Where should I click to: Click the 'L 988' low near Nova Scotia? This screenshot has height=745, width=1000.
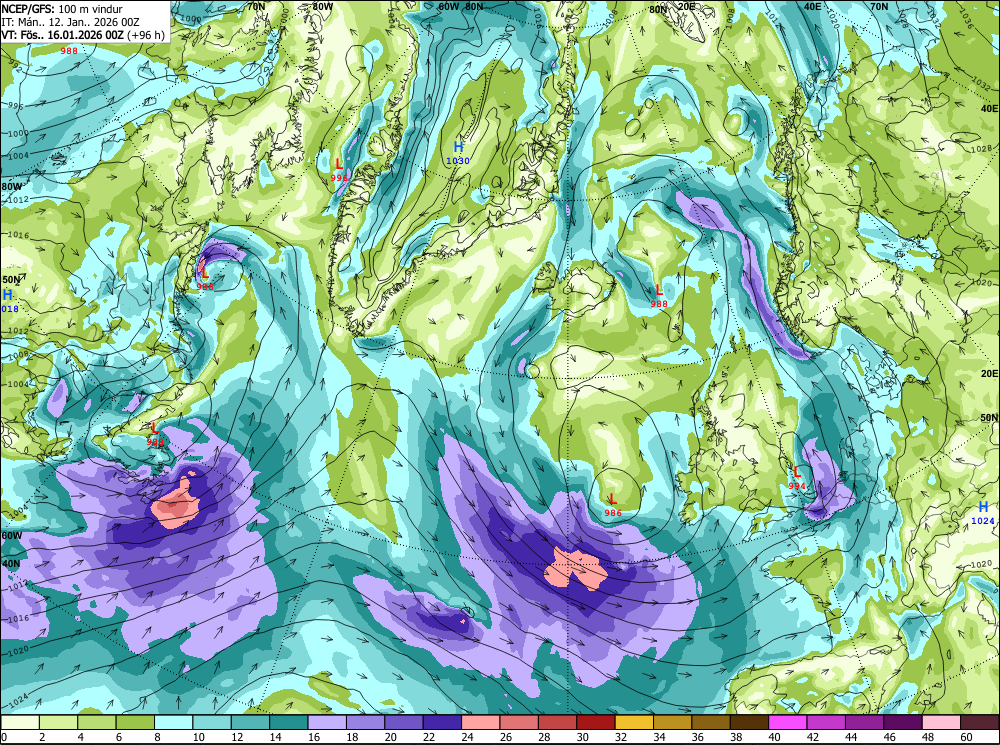coord(154,434)
